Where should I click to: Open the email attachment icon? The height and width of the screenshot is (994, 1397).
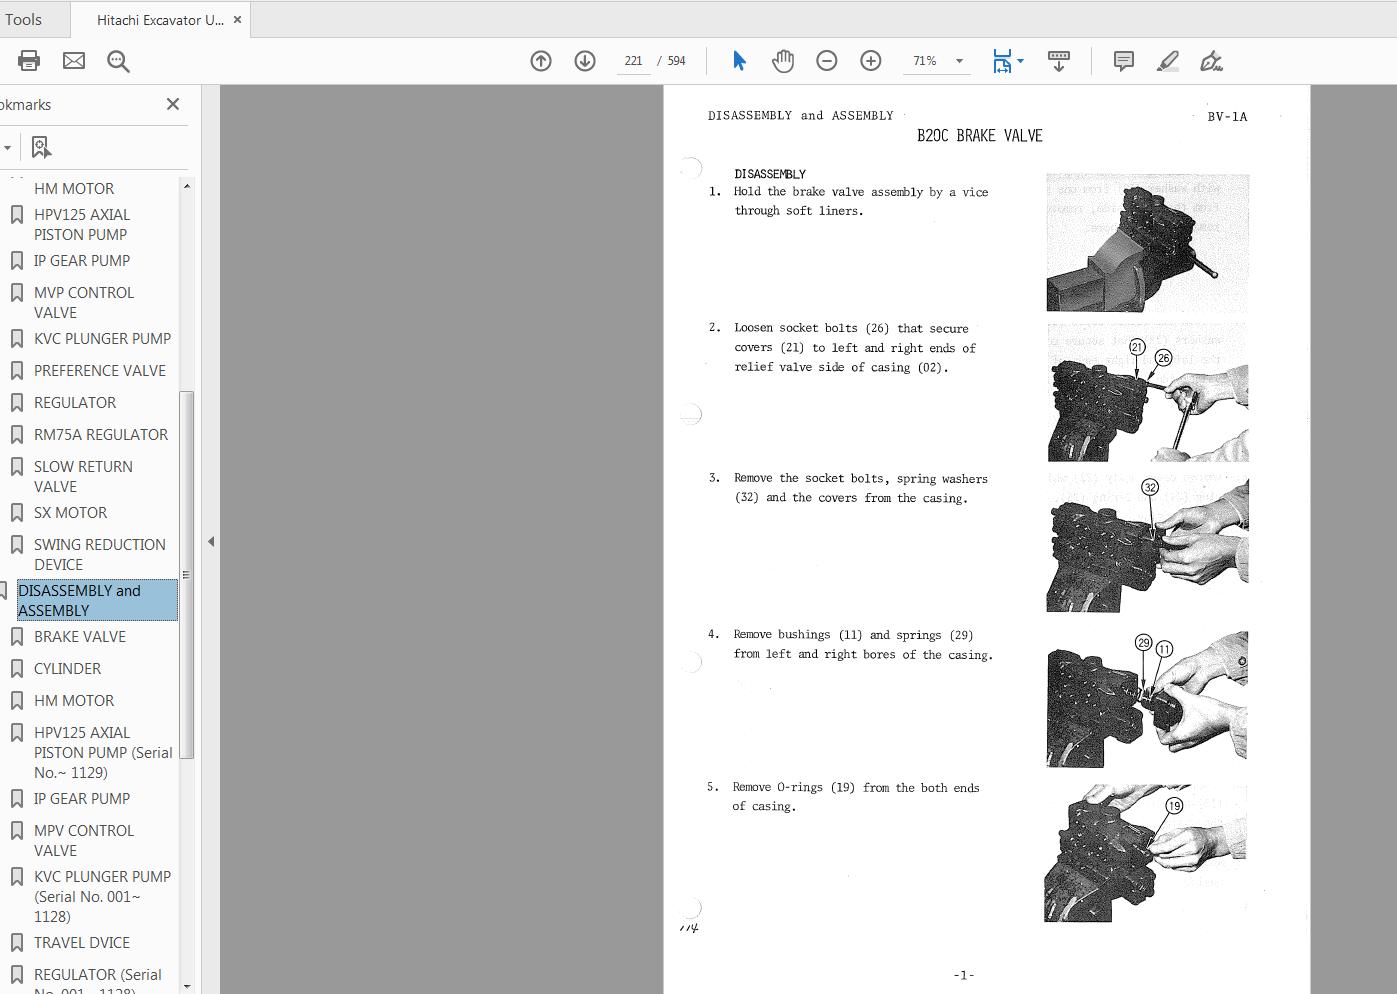click(x=73, y=61)
